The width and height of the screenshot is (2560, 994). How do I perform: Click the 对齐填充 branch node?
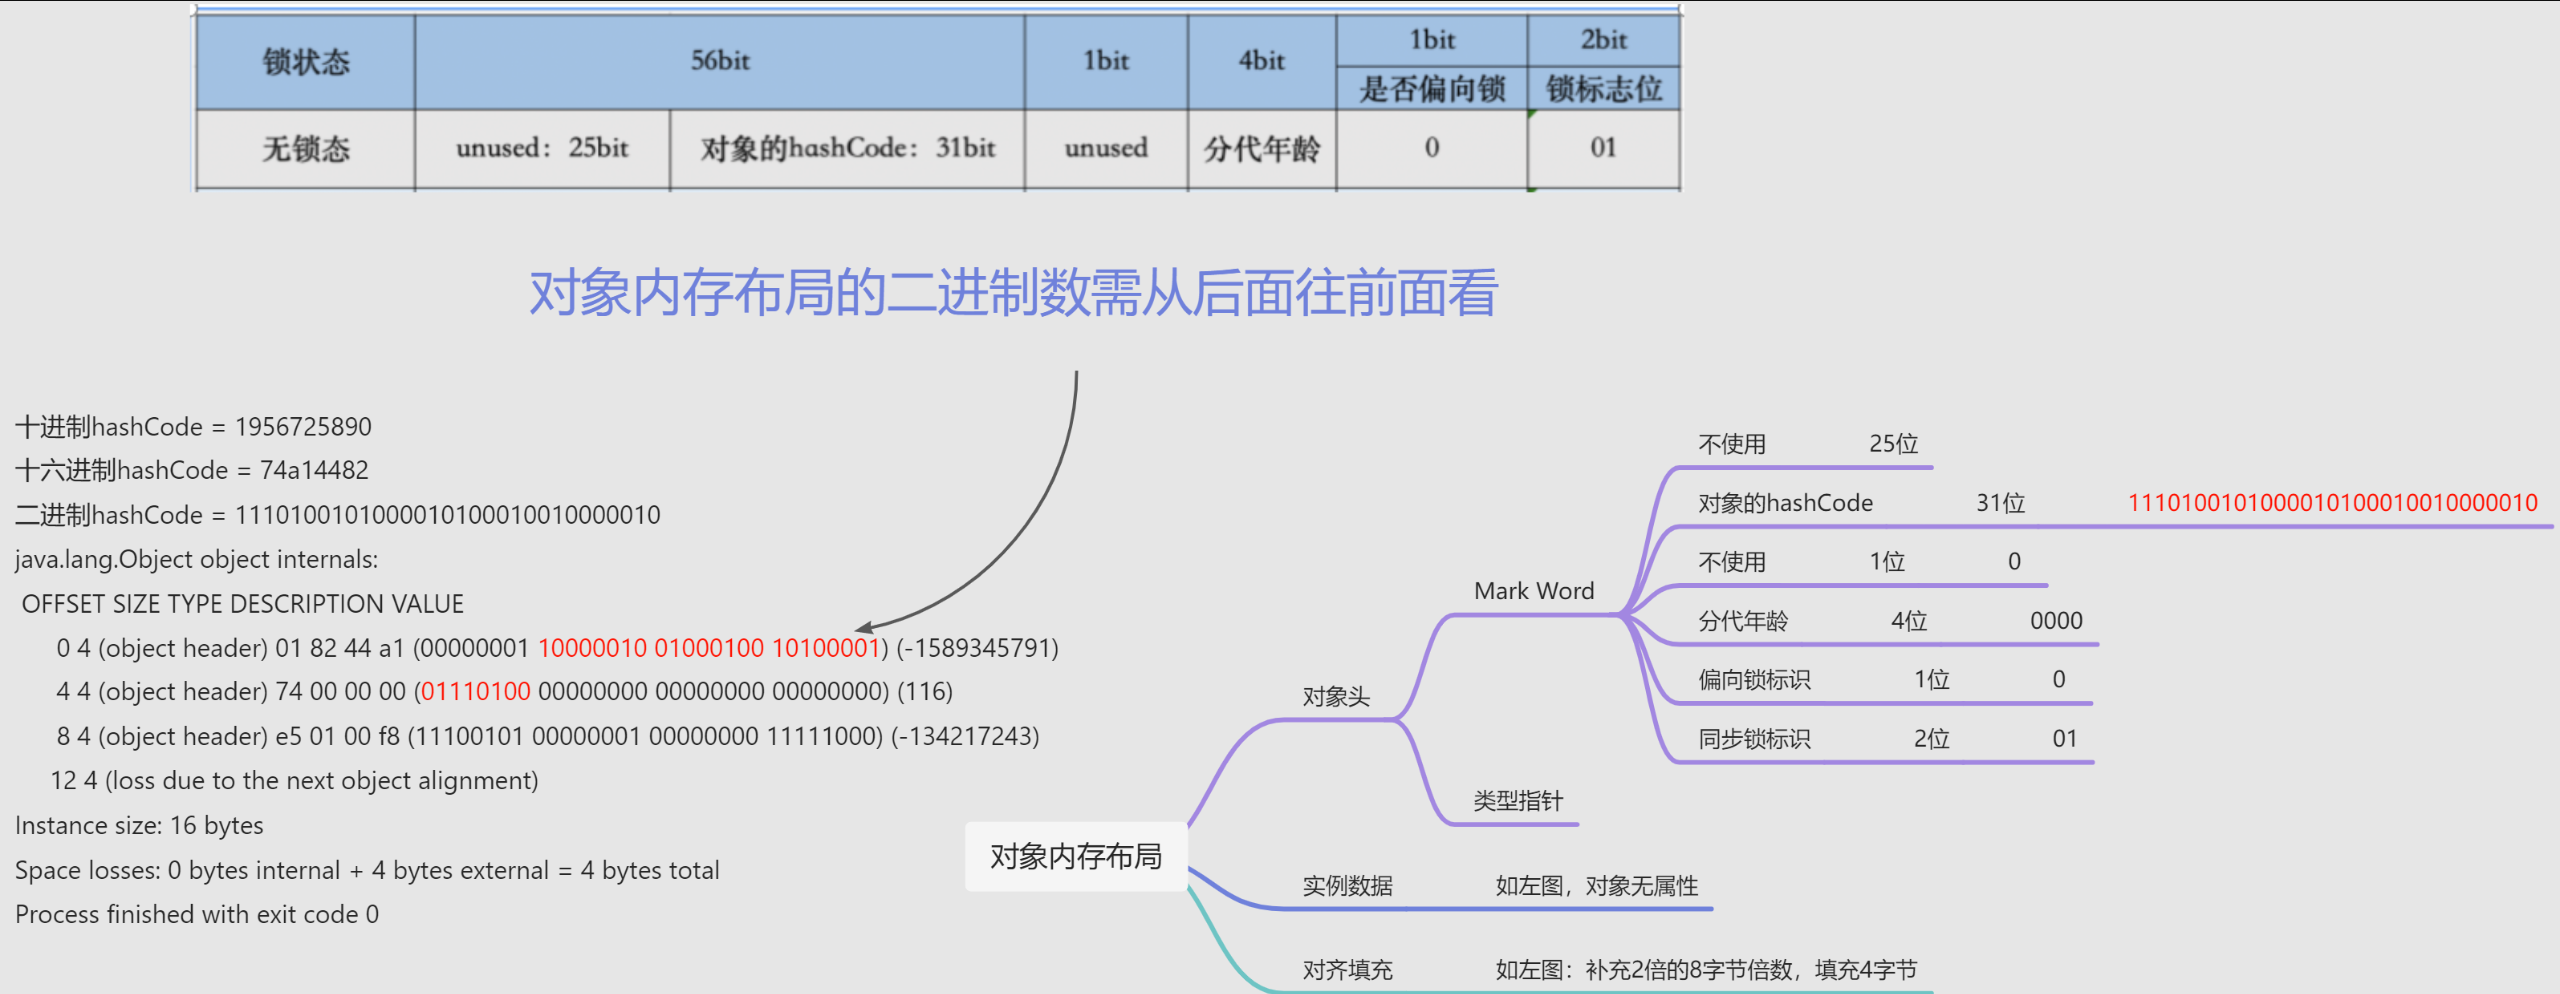pos(1347,969)
